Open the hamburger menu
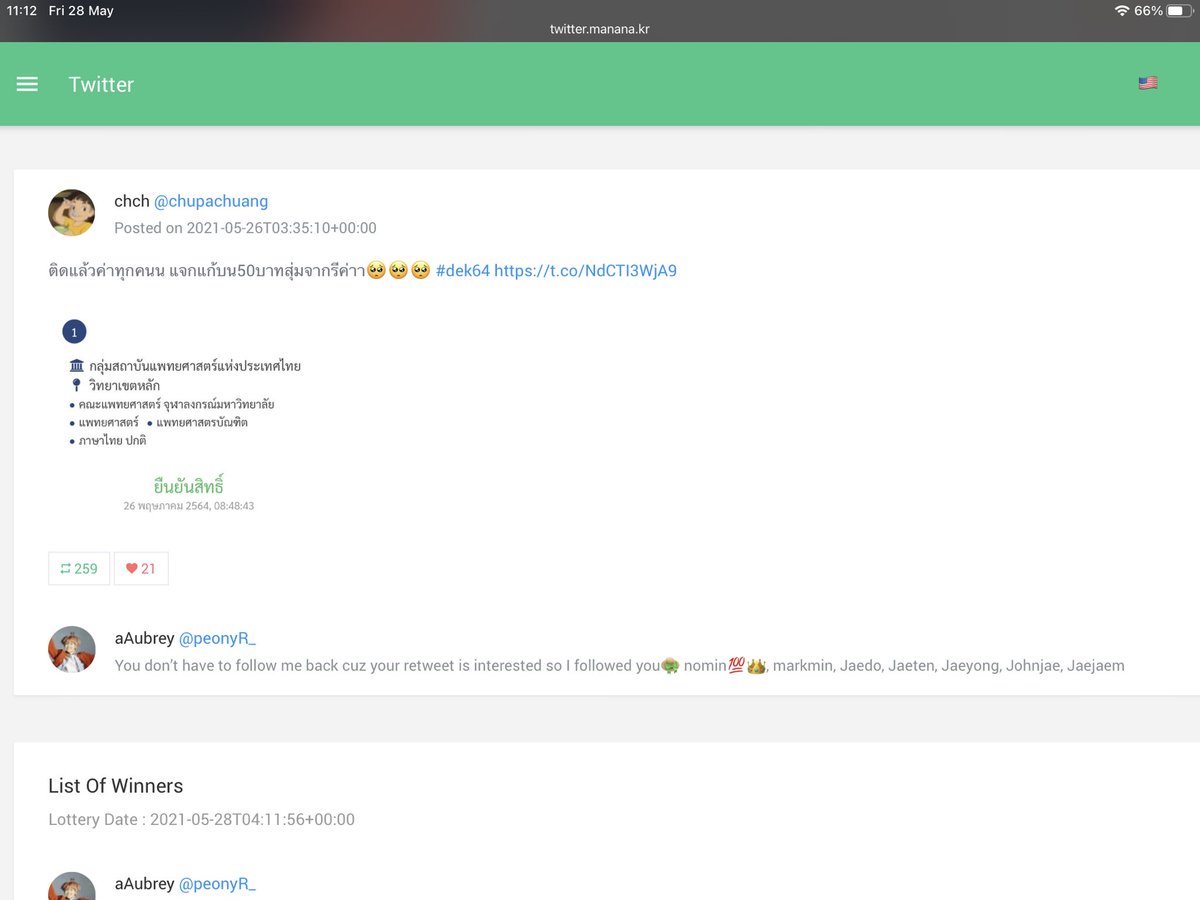The height and width of the screenshot is (900, 1200). click(27, 85)
